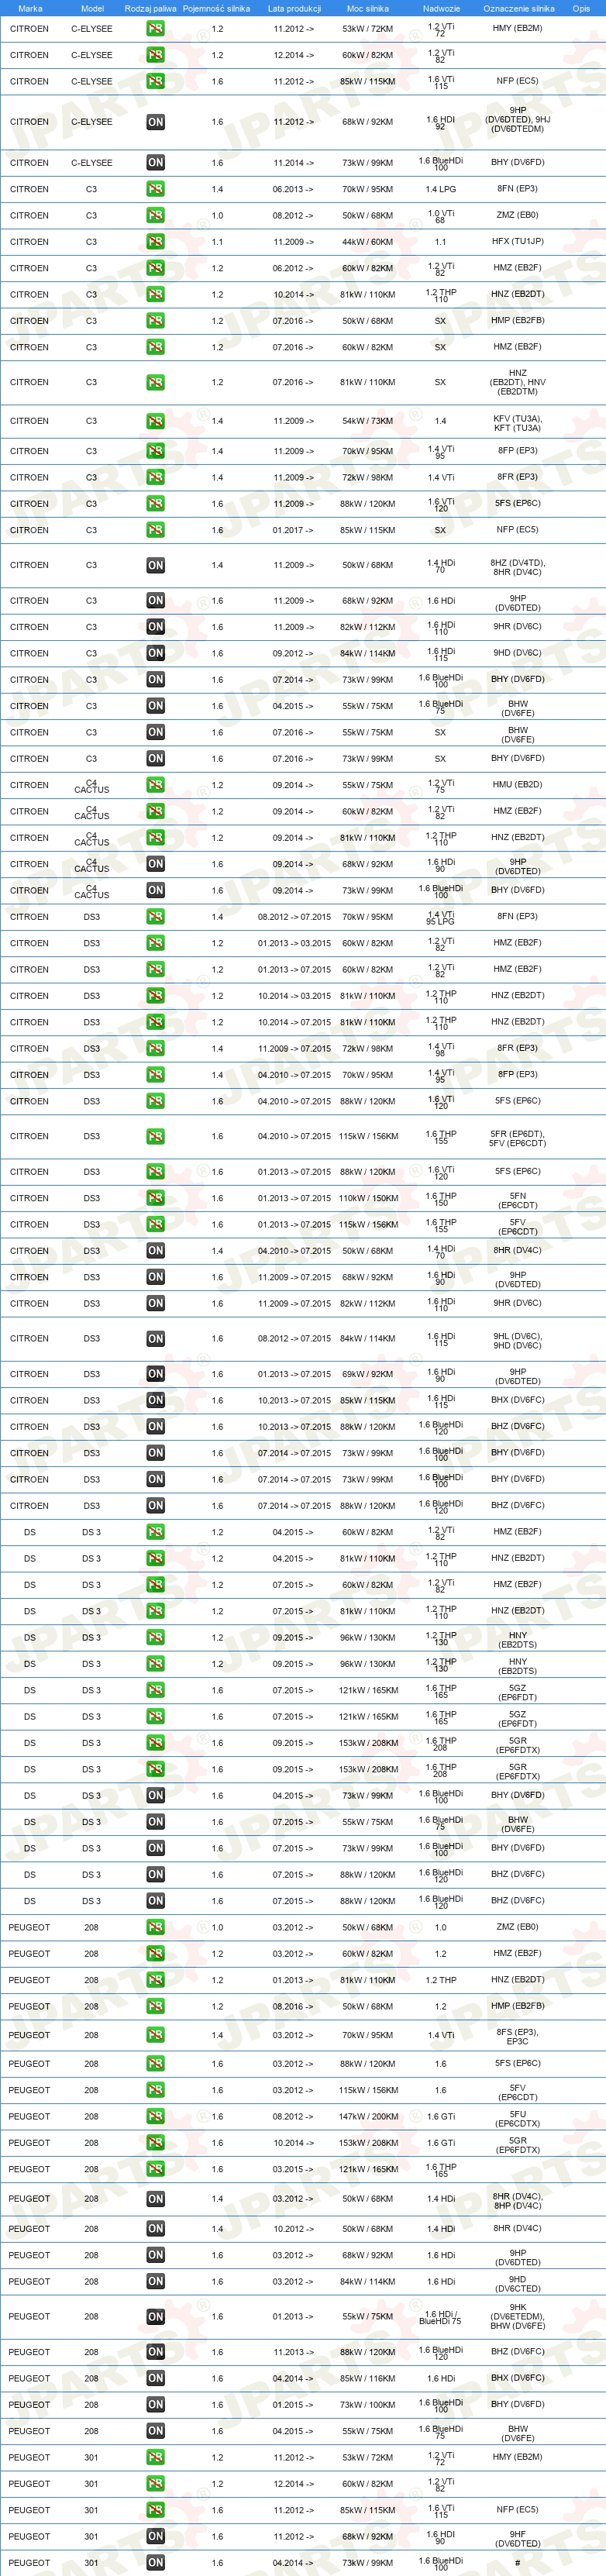
Task: Click petrol icon in C4 Cactus HNZ (EB2DT) row
Action: point(155,838)
